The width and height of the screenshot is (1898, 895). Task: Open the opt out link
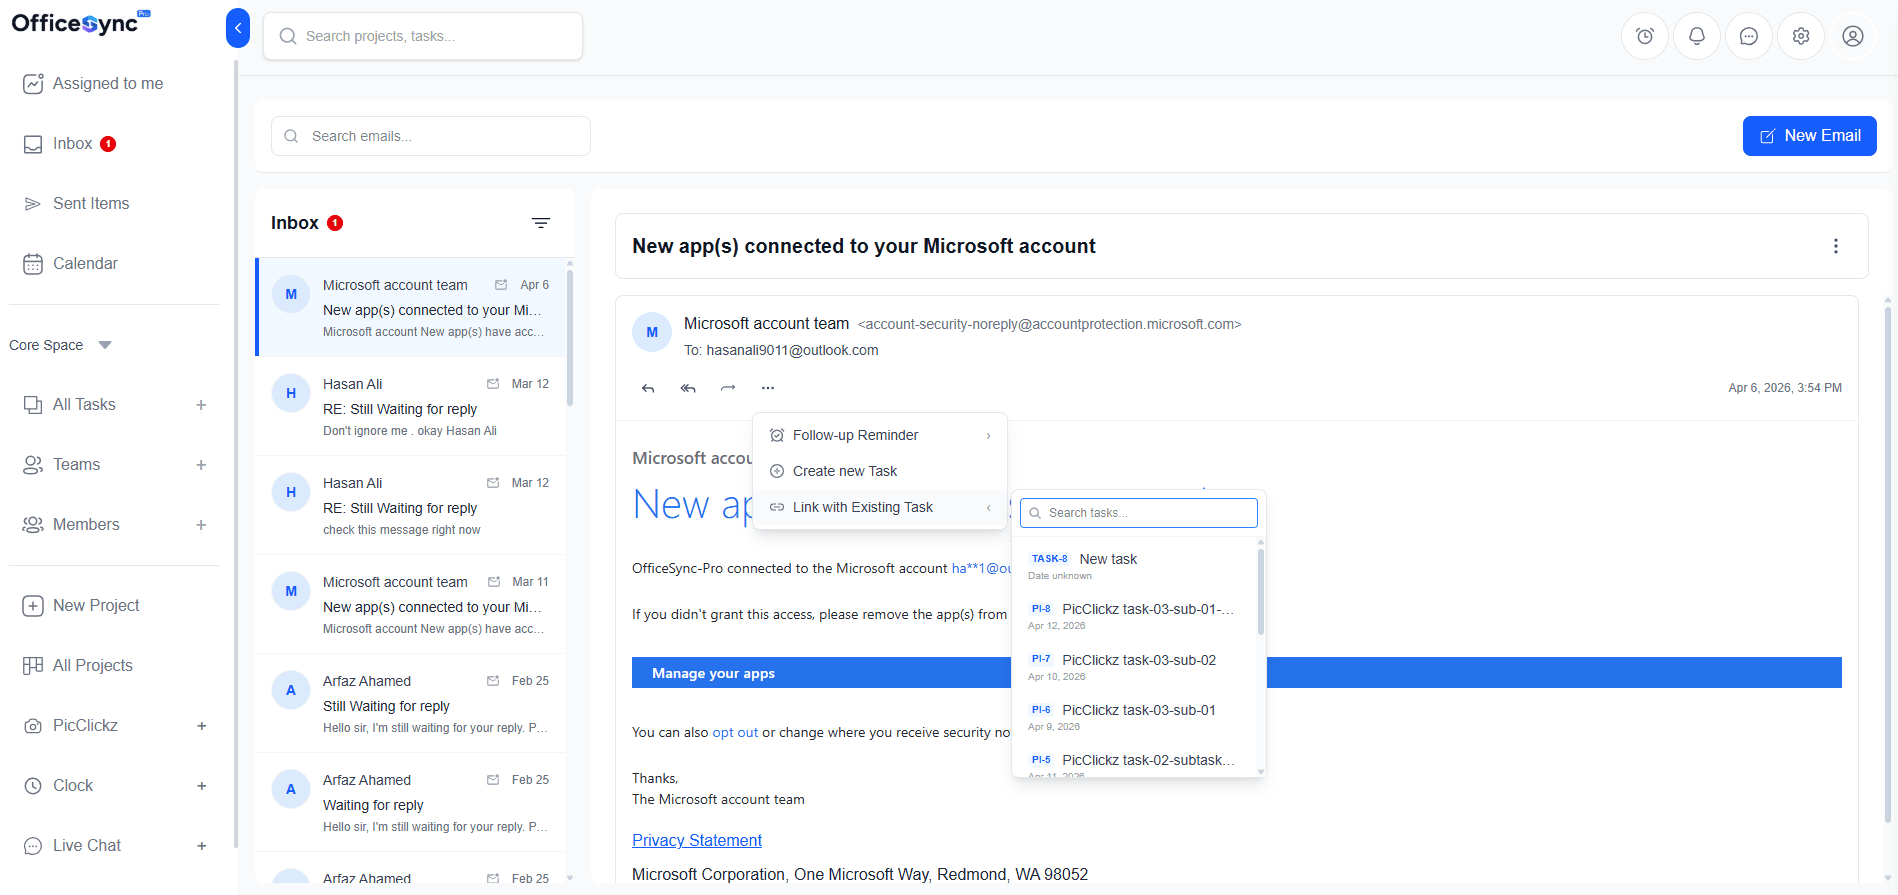[735, 732]
